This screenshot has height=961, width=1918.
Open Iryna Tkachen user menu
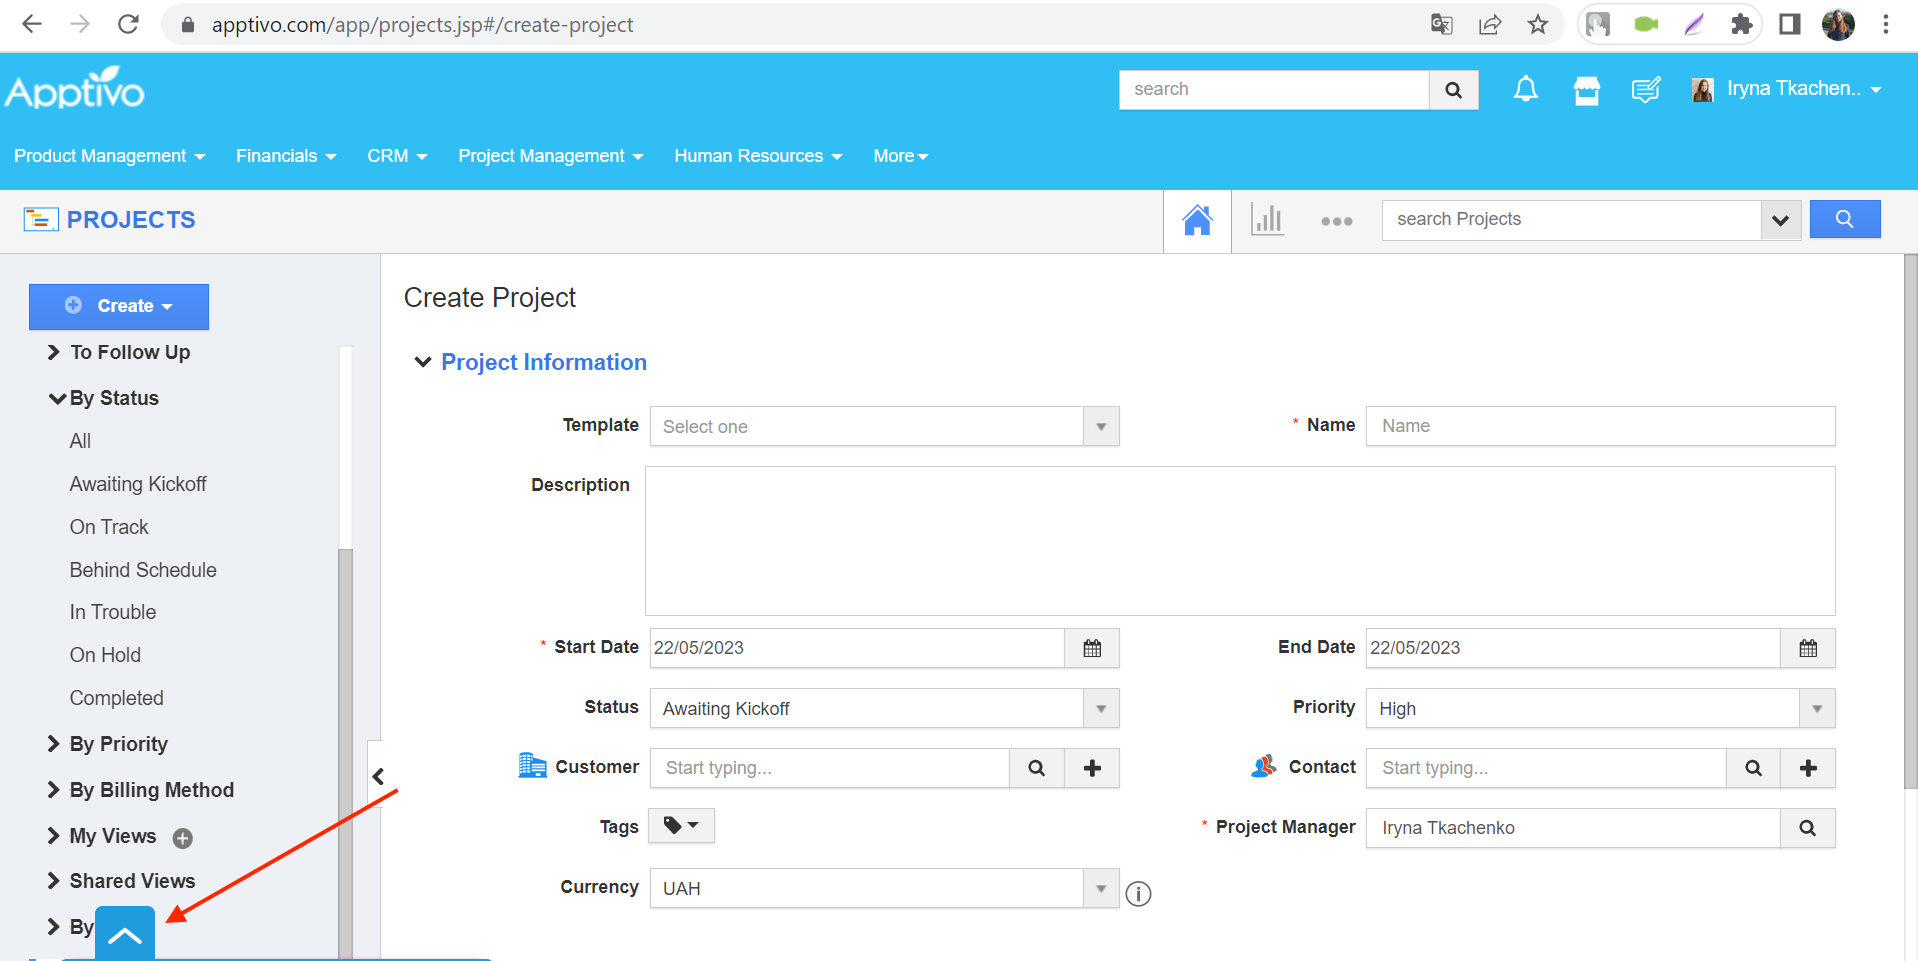[x=1787, y=89]
